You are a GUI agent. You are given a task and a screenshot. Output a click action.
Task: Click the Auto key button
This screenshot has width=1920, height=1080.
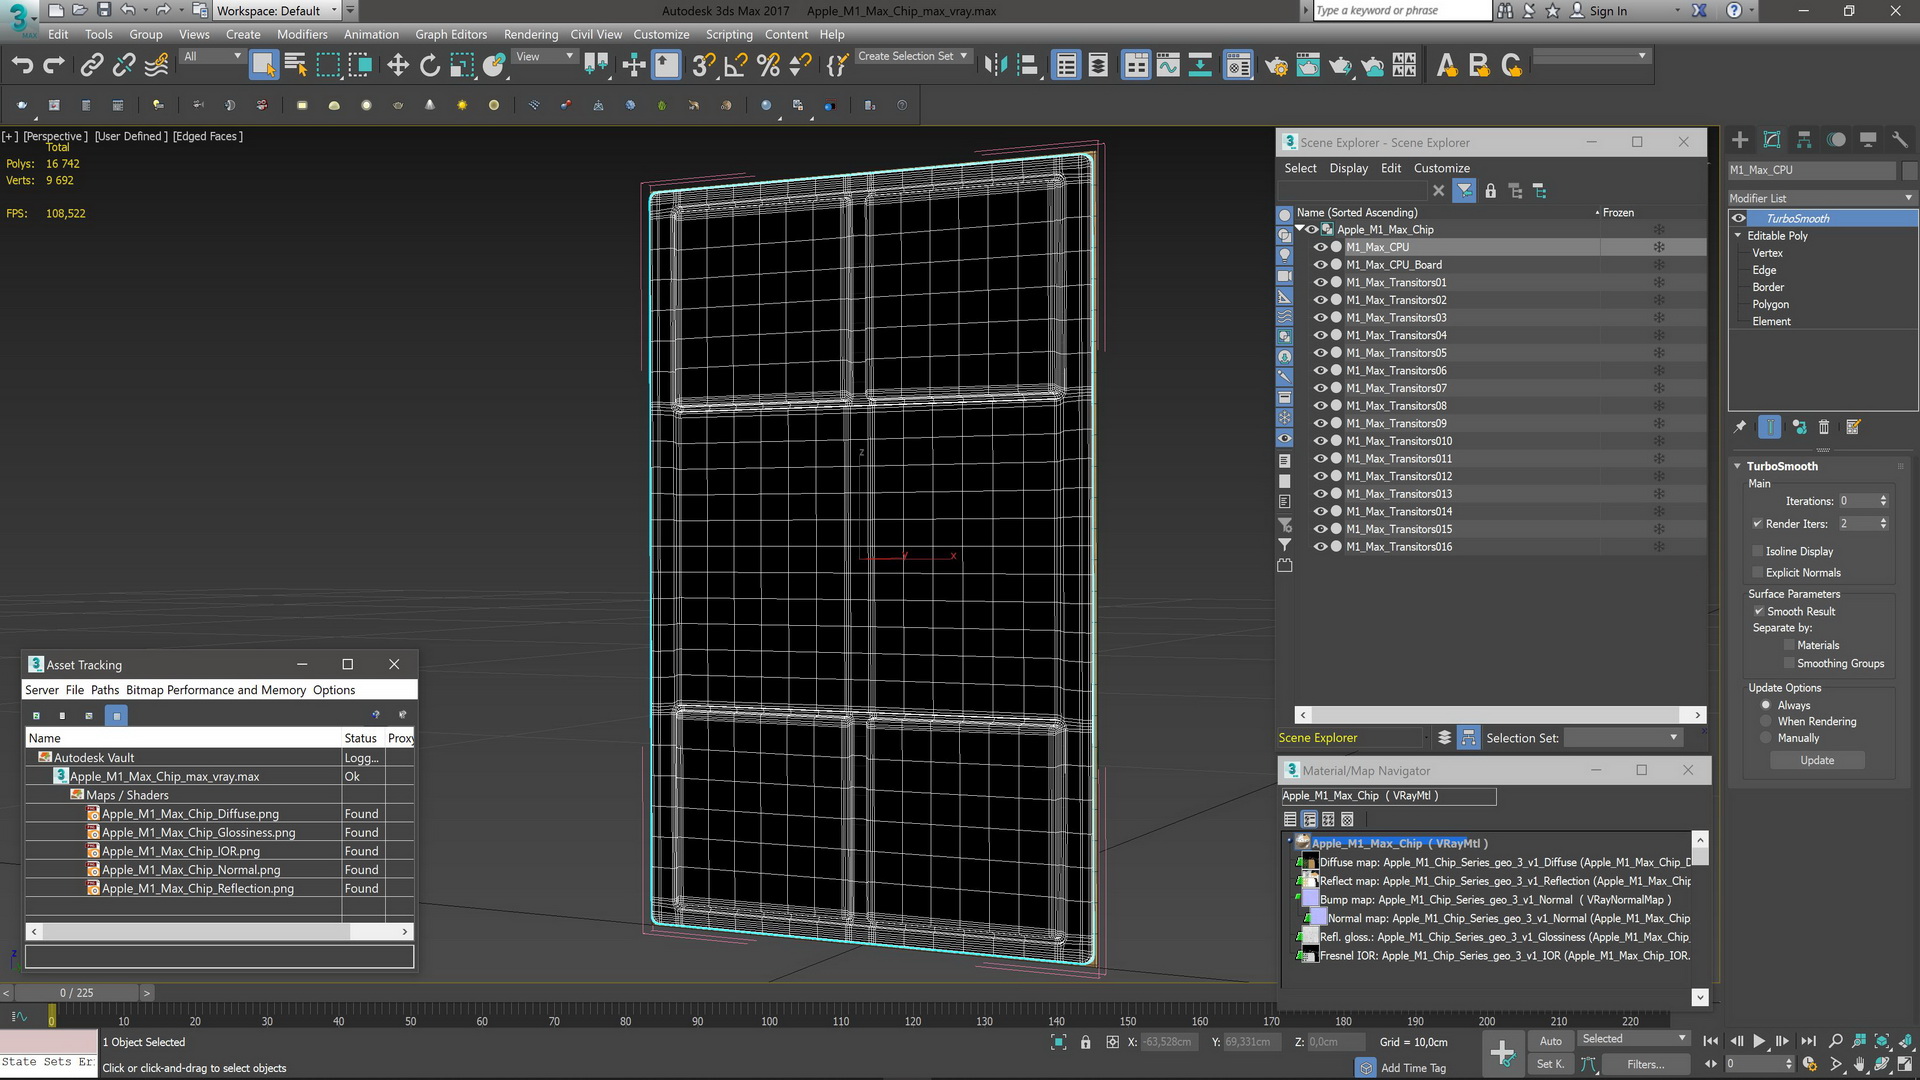pyautogui.click(x=1550, y=1041)
